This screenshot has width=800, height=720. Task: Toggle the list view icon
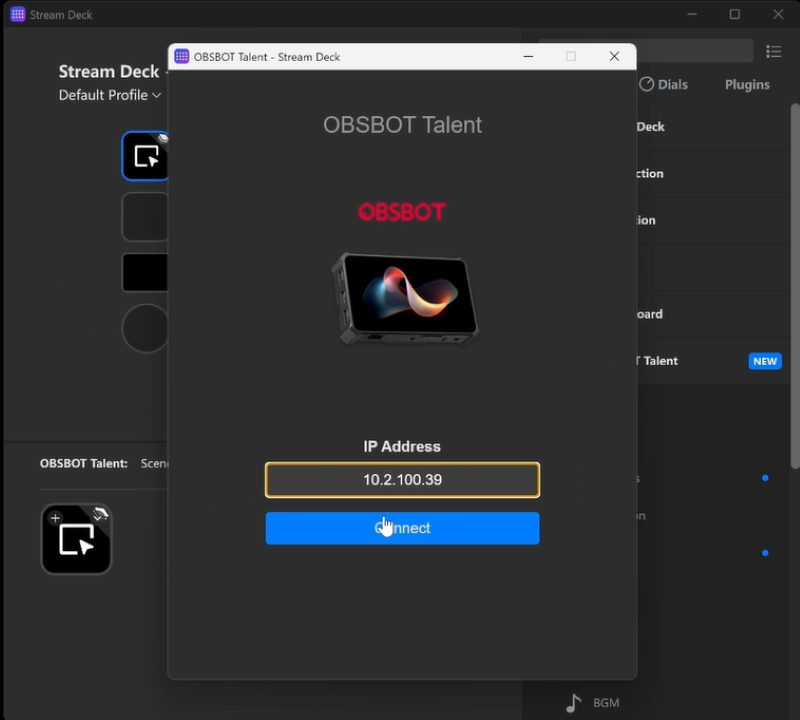[x=773, y=52]
